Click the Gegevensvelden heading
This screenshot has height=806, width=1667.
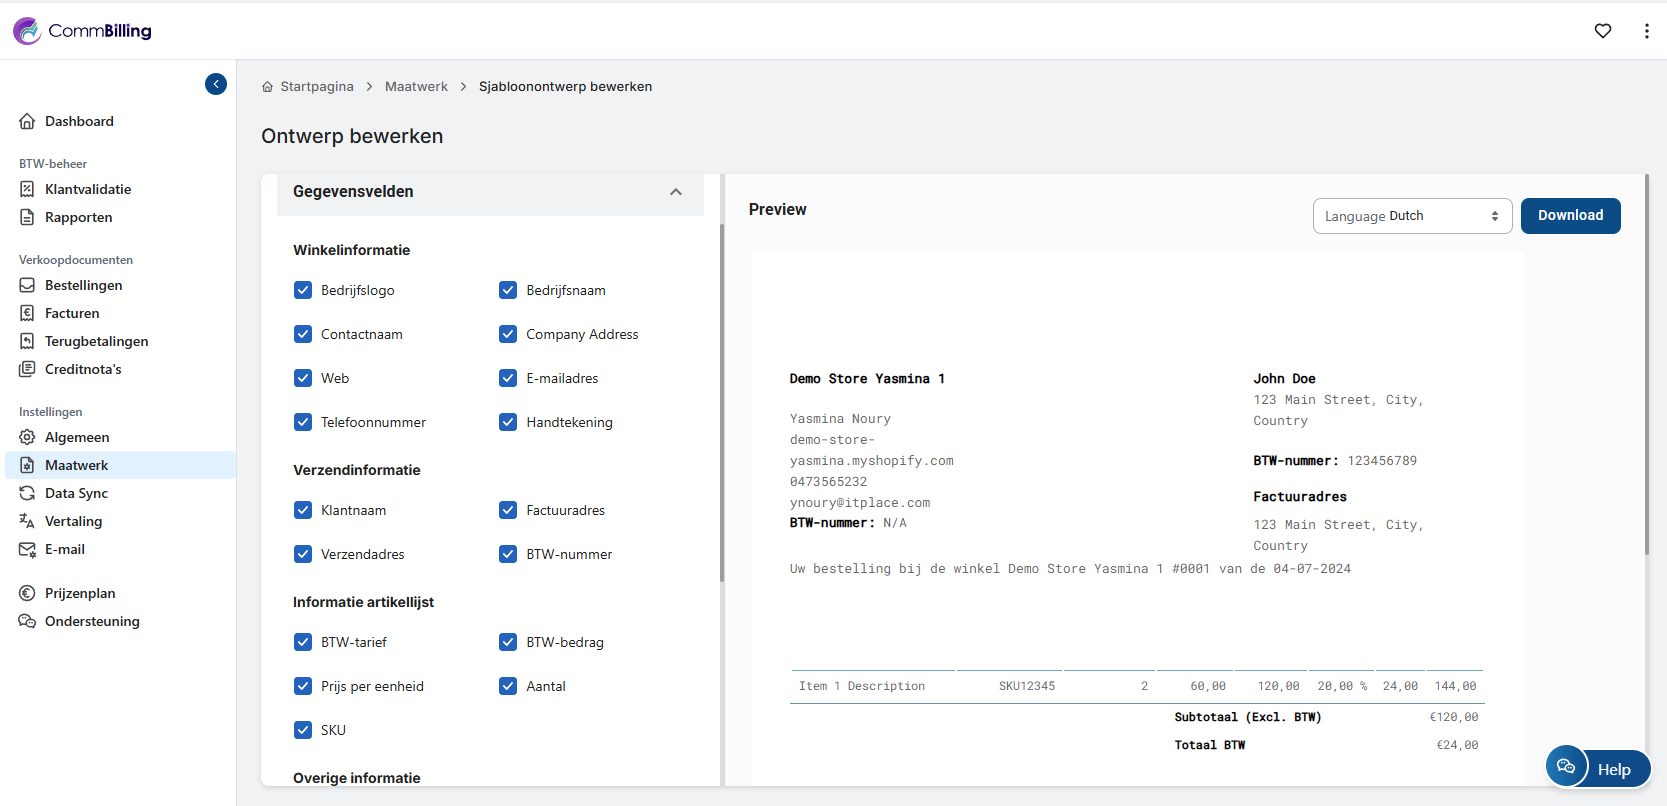353,192
